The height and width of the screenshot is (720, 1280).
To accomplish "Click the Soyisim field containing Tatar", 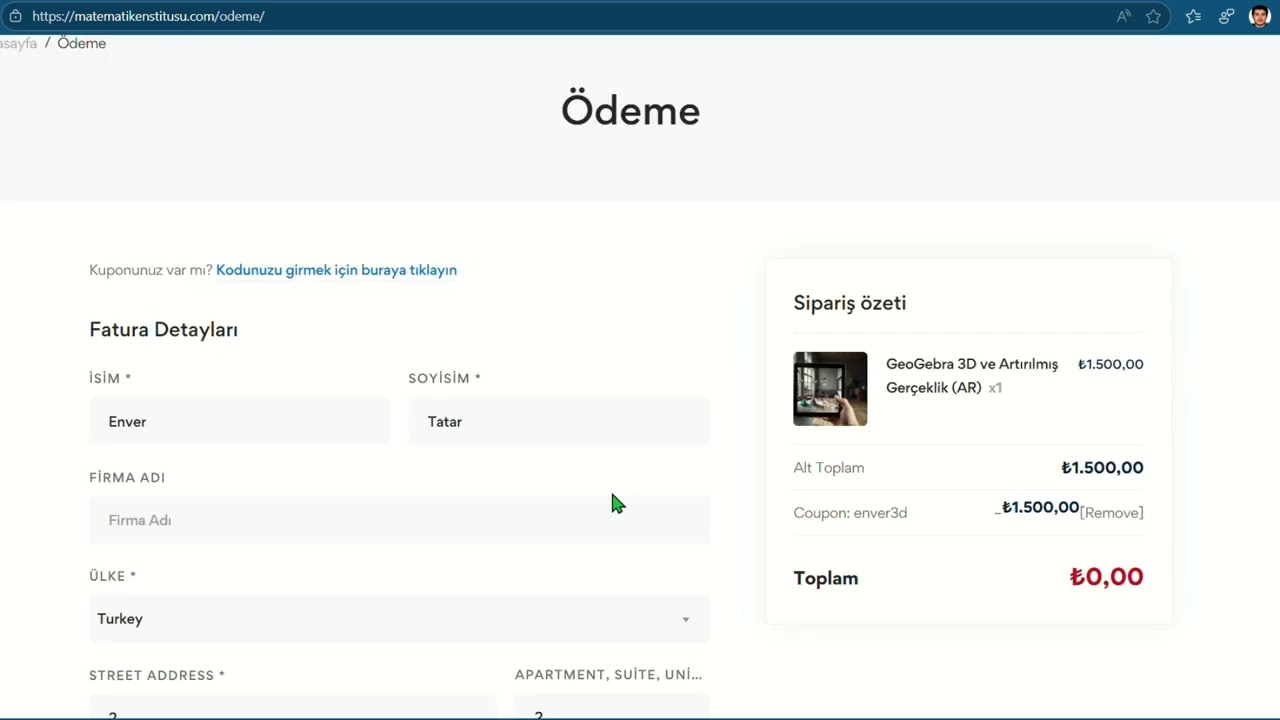I will (x=558, y=421).
